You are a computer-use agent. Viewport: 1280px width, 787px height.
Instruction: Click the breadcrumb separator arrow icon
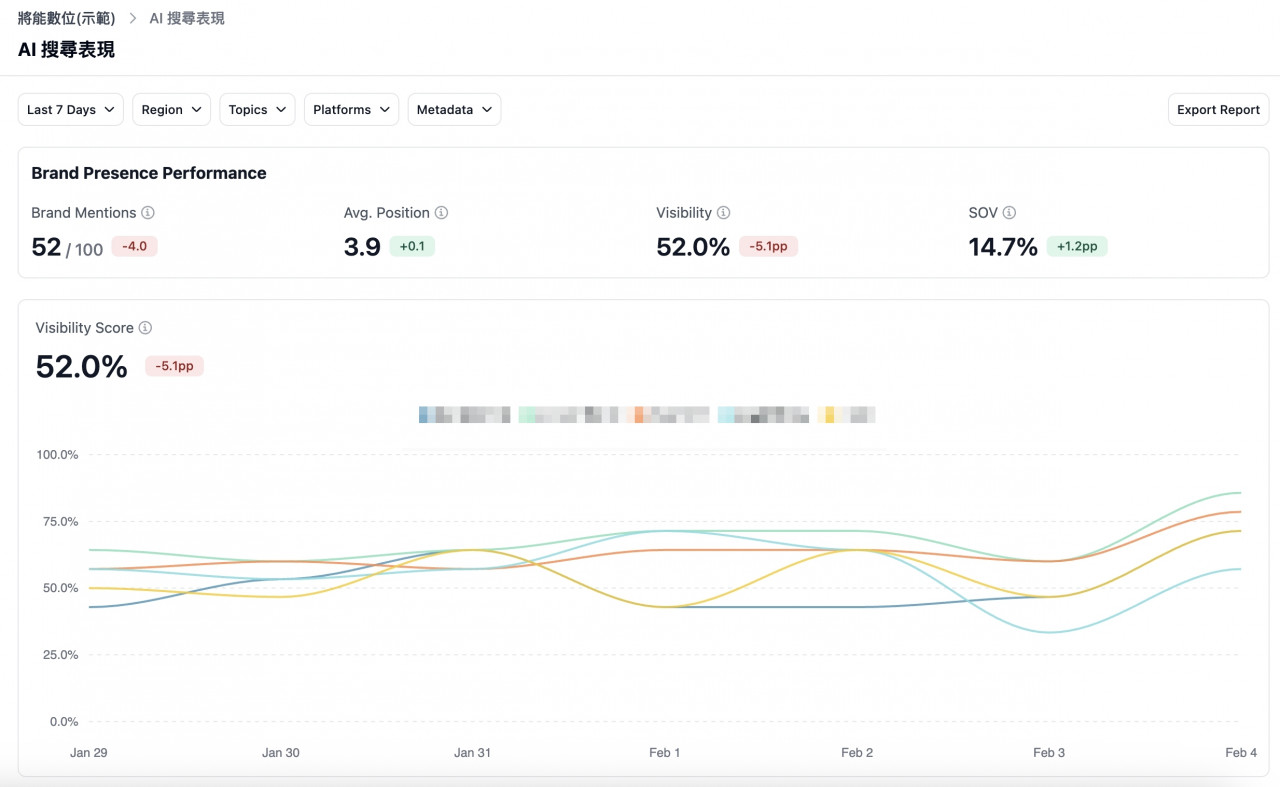pyautogui.click(x=132, y=19)
